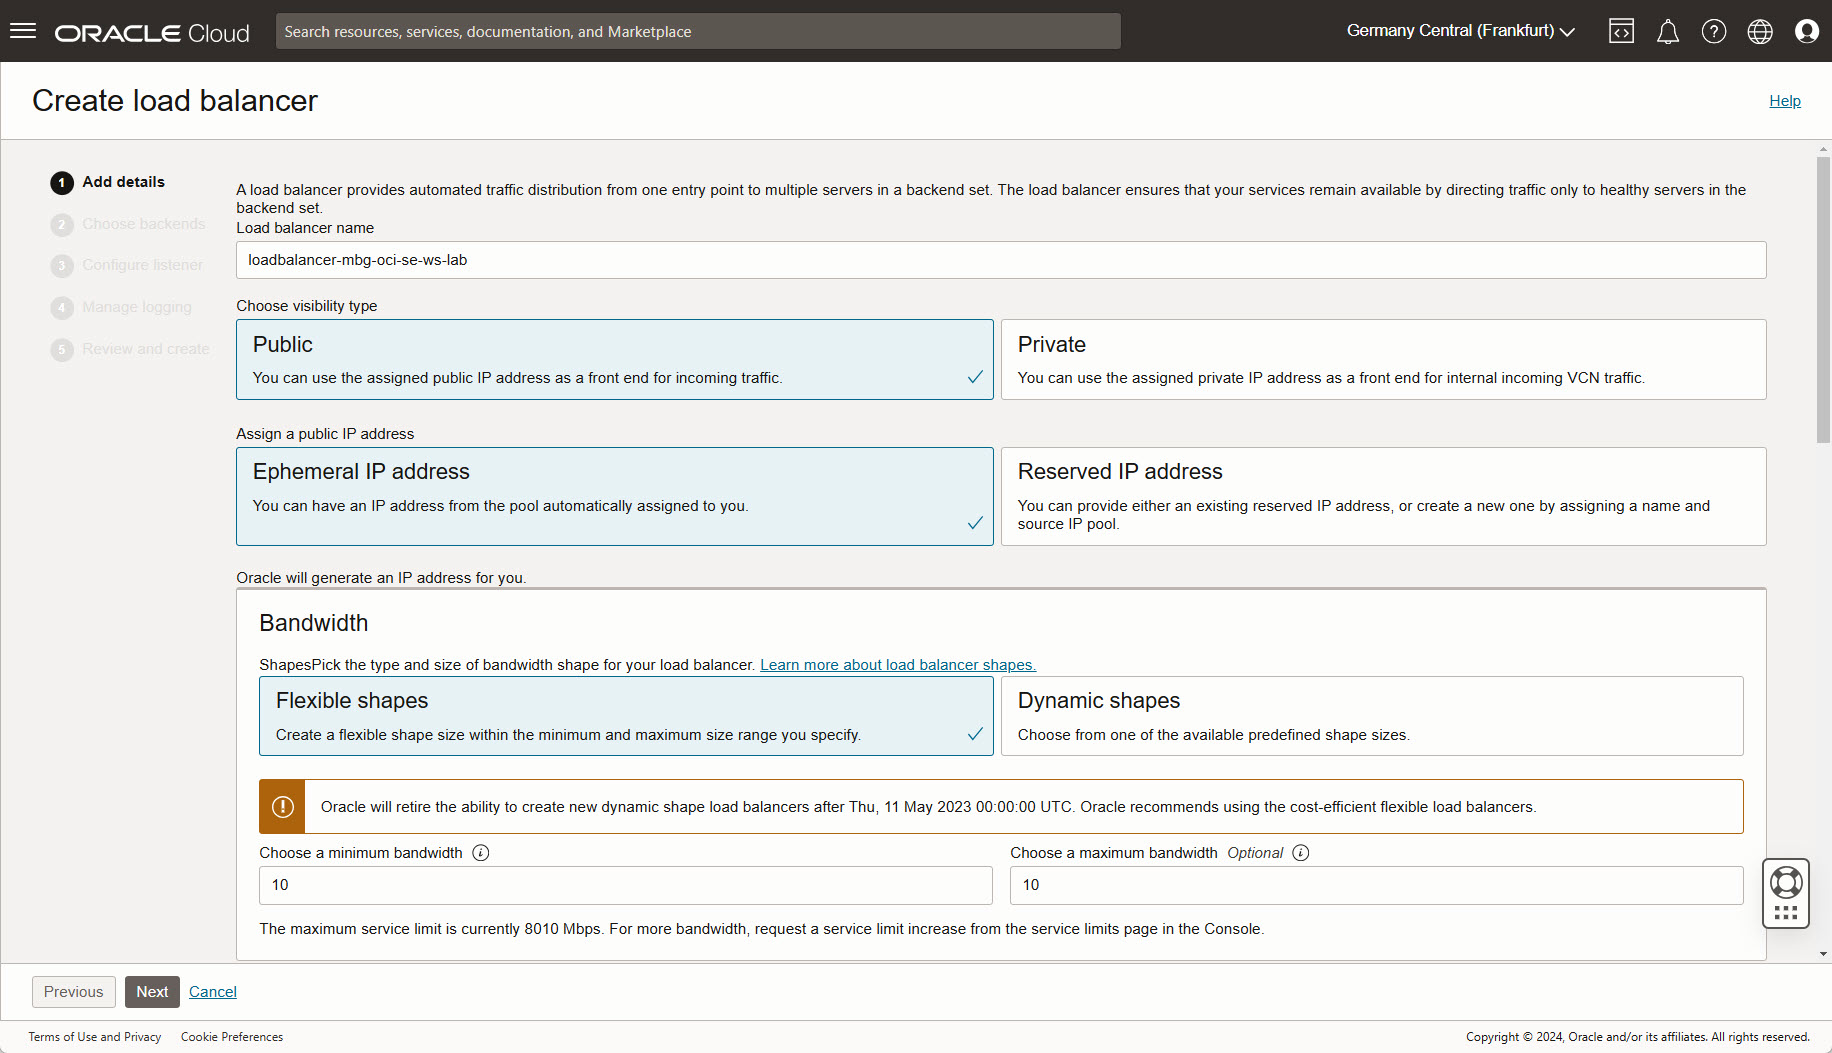Open the user profile avatar menu

1806,31
